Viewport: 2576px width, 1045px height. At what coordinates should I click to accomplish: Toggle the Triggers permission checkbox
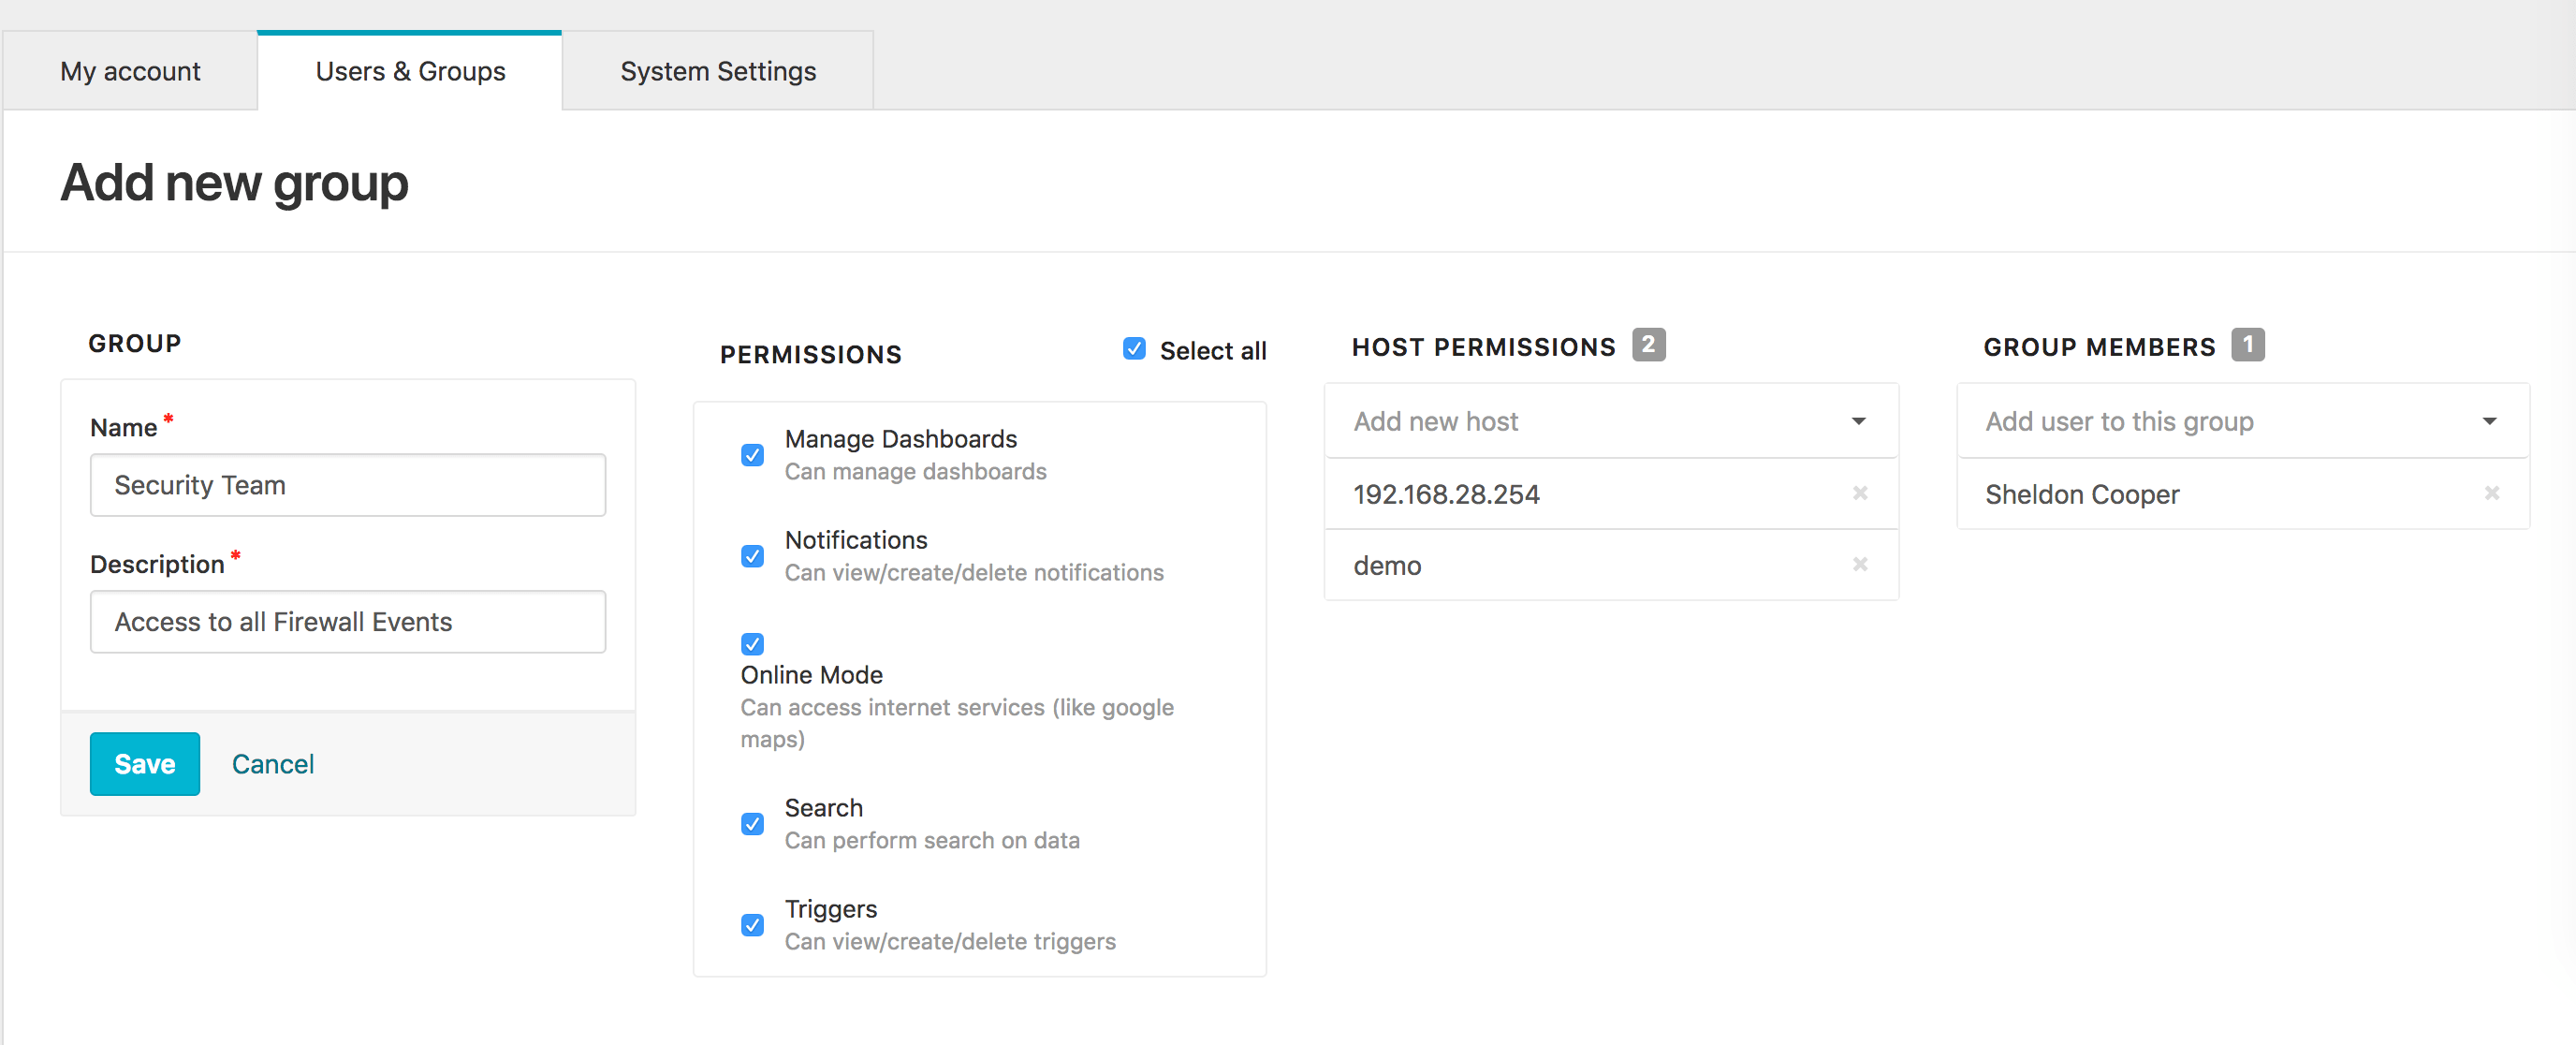(x=752, y=925)
